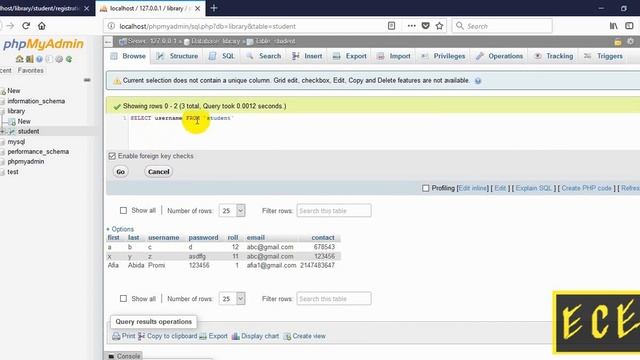Click the help icon after the warning message
Image resolution: width=640 pixels, height=360 pixels.
[478, 81]
